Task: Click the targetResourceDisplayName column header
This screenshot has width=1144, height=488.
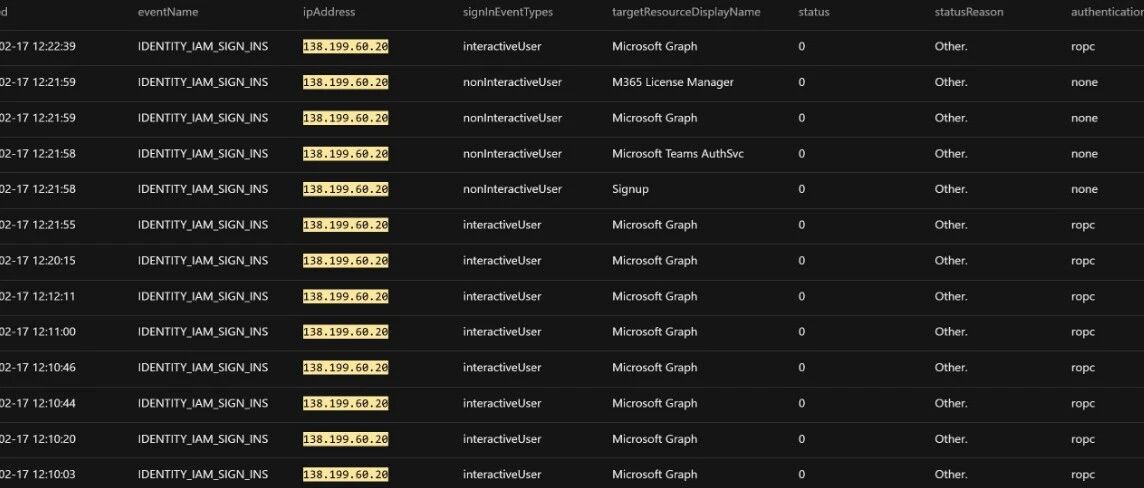Action: click(x=686, y=12)
